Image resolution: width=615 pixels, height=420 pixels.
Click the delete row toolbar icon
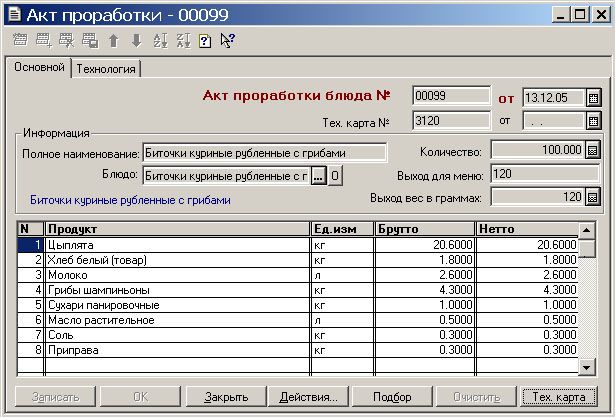tap(67, 40)
